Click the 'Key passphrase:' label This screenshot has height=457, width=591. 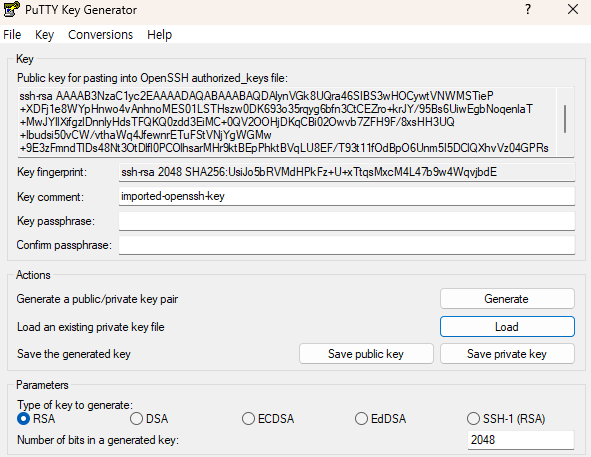(x=56, y=221)
